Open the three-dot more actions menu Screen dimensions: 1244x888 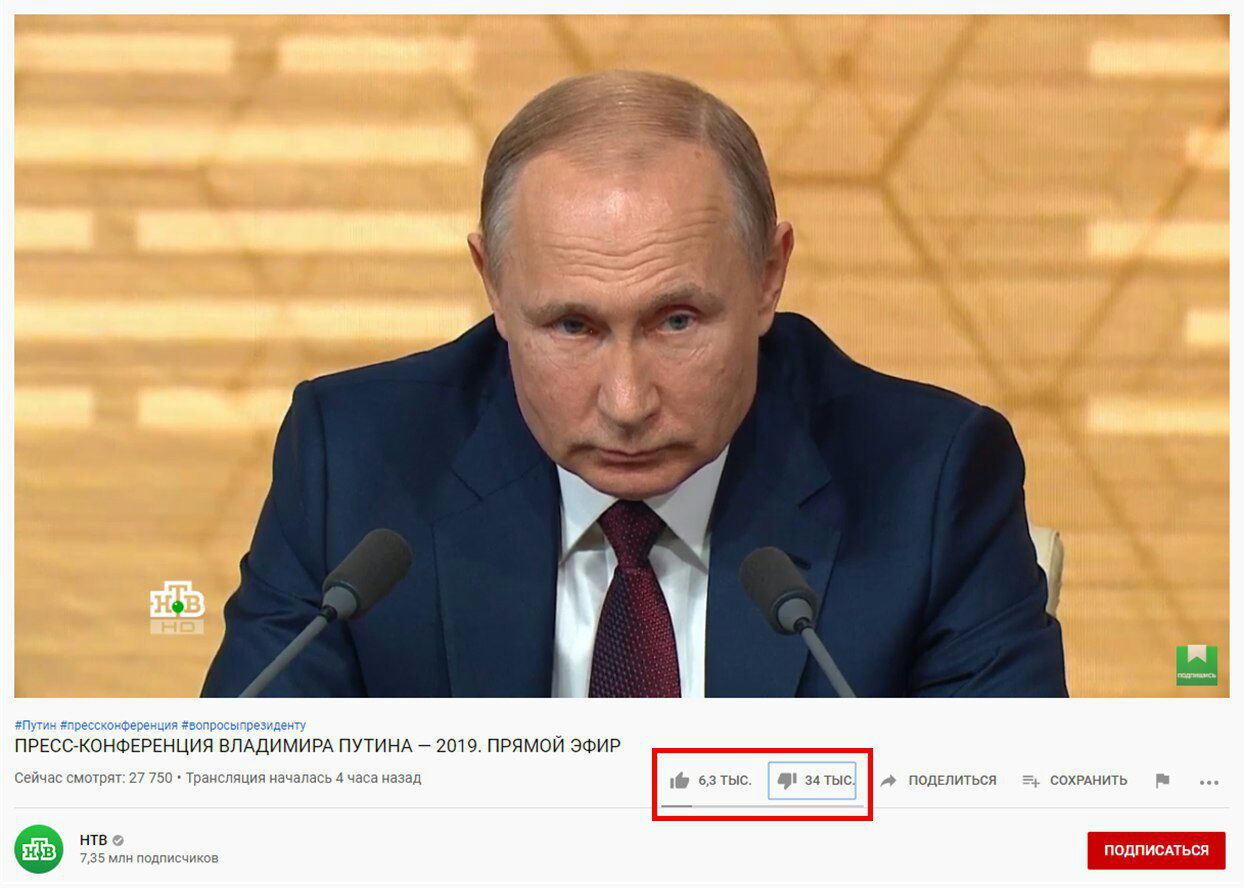click(1209, 782)
